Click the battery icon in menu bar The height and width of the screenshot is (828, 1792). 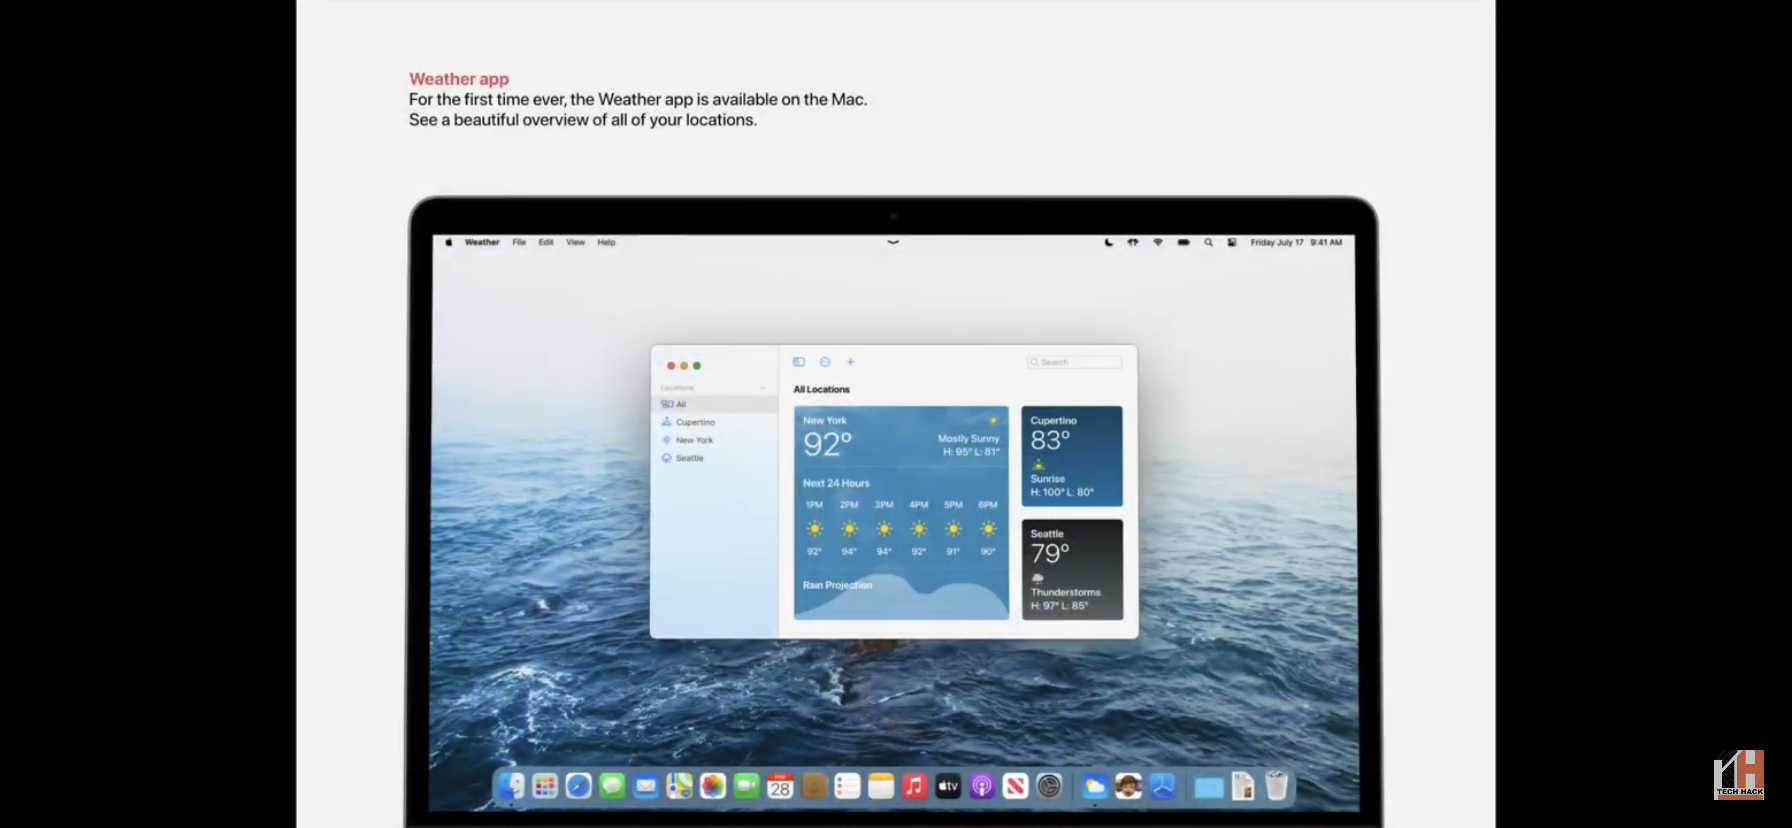tap(1183, 242)
